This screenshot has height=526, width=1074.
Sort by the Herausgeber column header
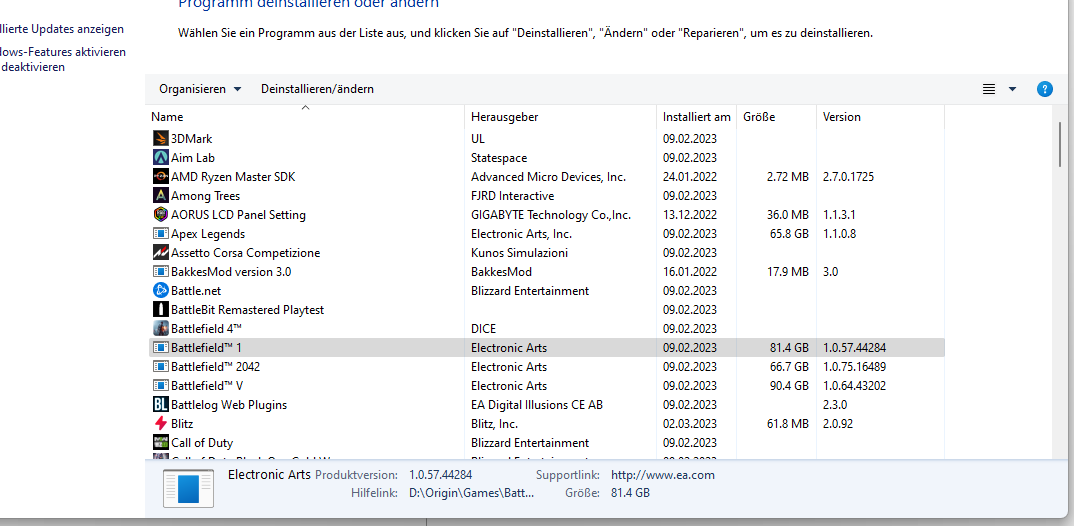tap(560, 117)
